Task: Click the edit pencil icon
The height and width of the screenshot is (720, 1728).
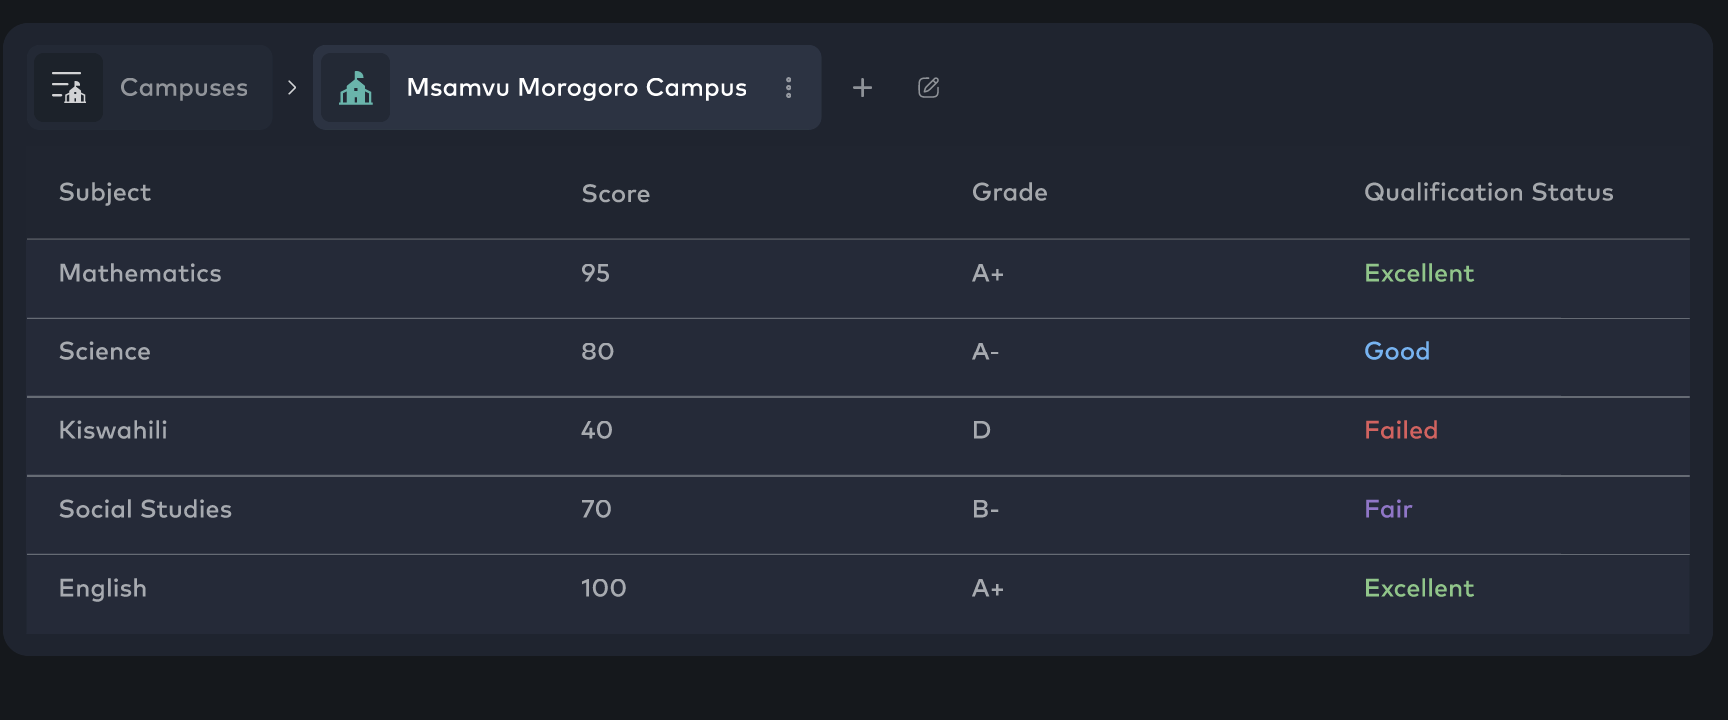Action: click(x=928, y=88)
